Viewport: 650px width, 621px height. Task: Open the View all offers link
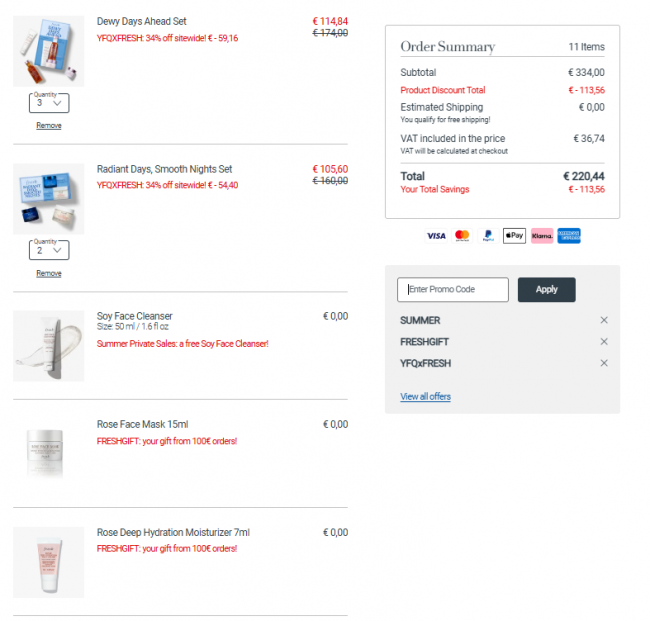pyautogui.click(x=425, y=397)
